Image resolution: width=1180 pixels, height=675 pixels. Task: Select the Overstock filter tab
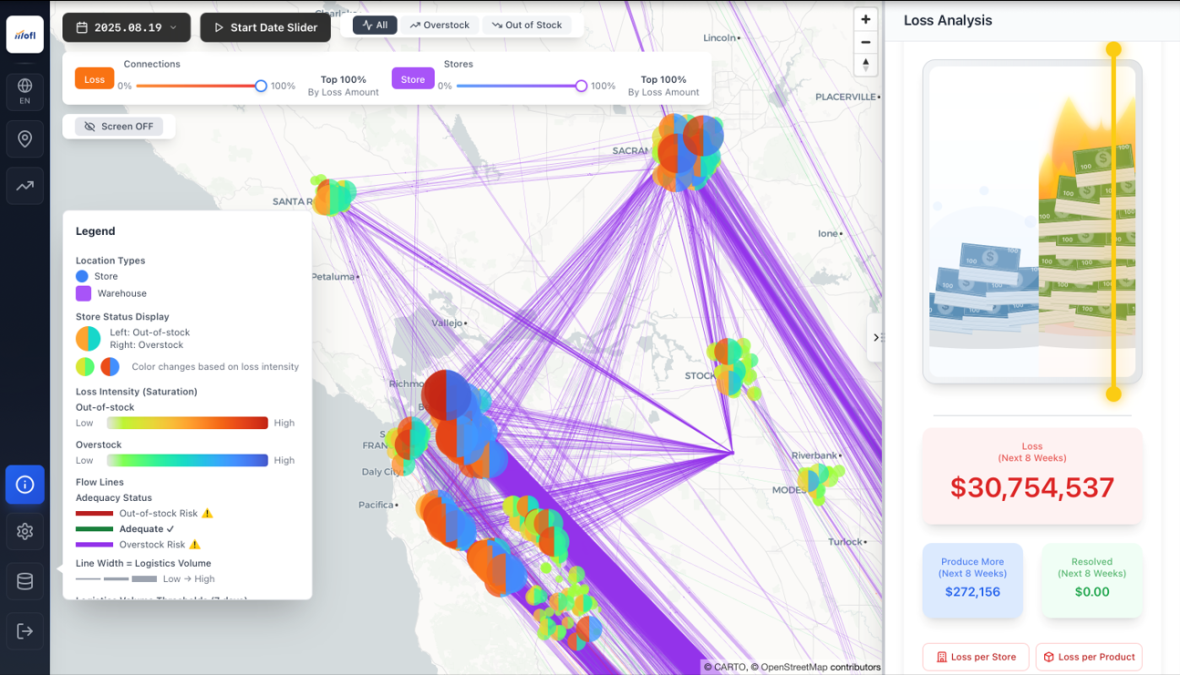[440, 25]
